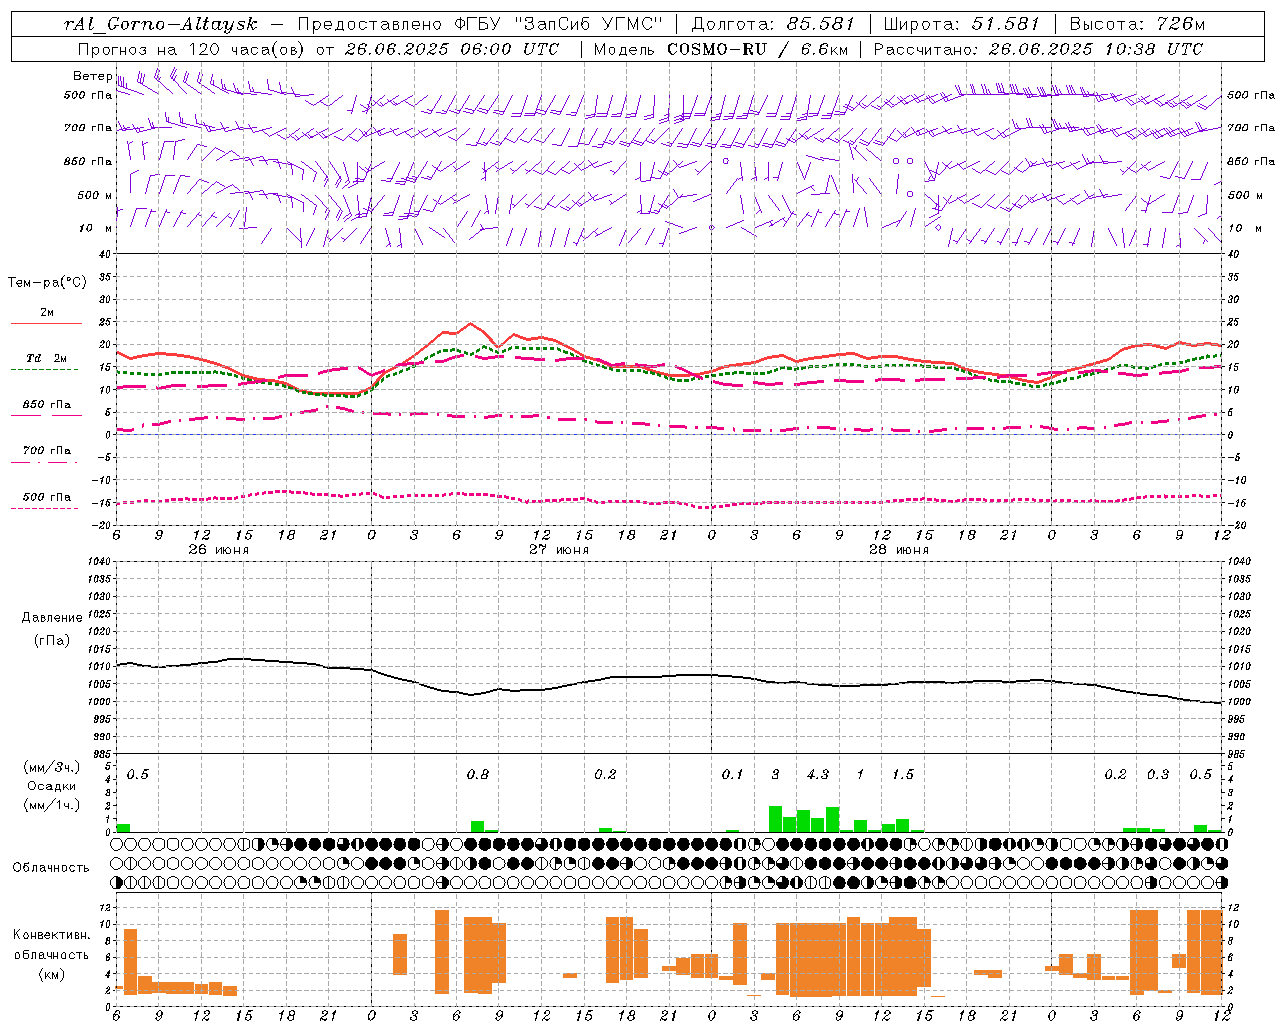Select the longitude value 85.581

click(x=821, y=24)
